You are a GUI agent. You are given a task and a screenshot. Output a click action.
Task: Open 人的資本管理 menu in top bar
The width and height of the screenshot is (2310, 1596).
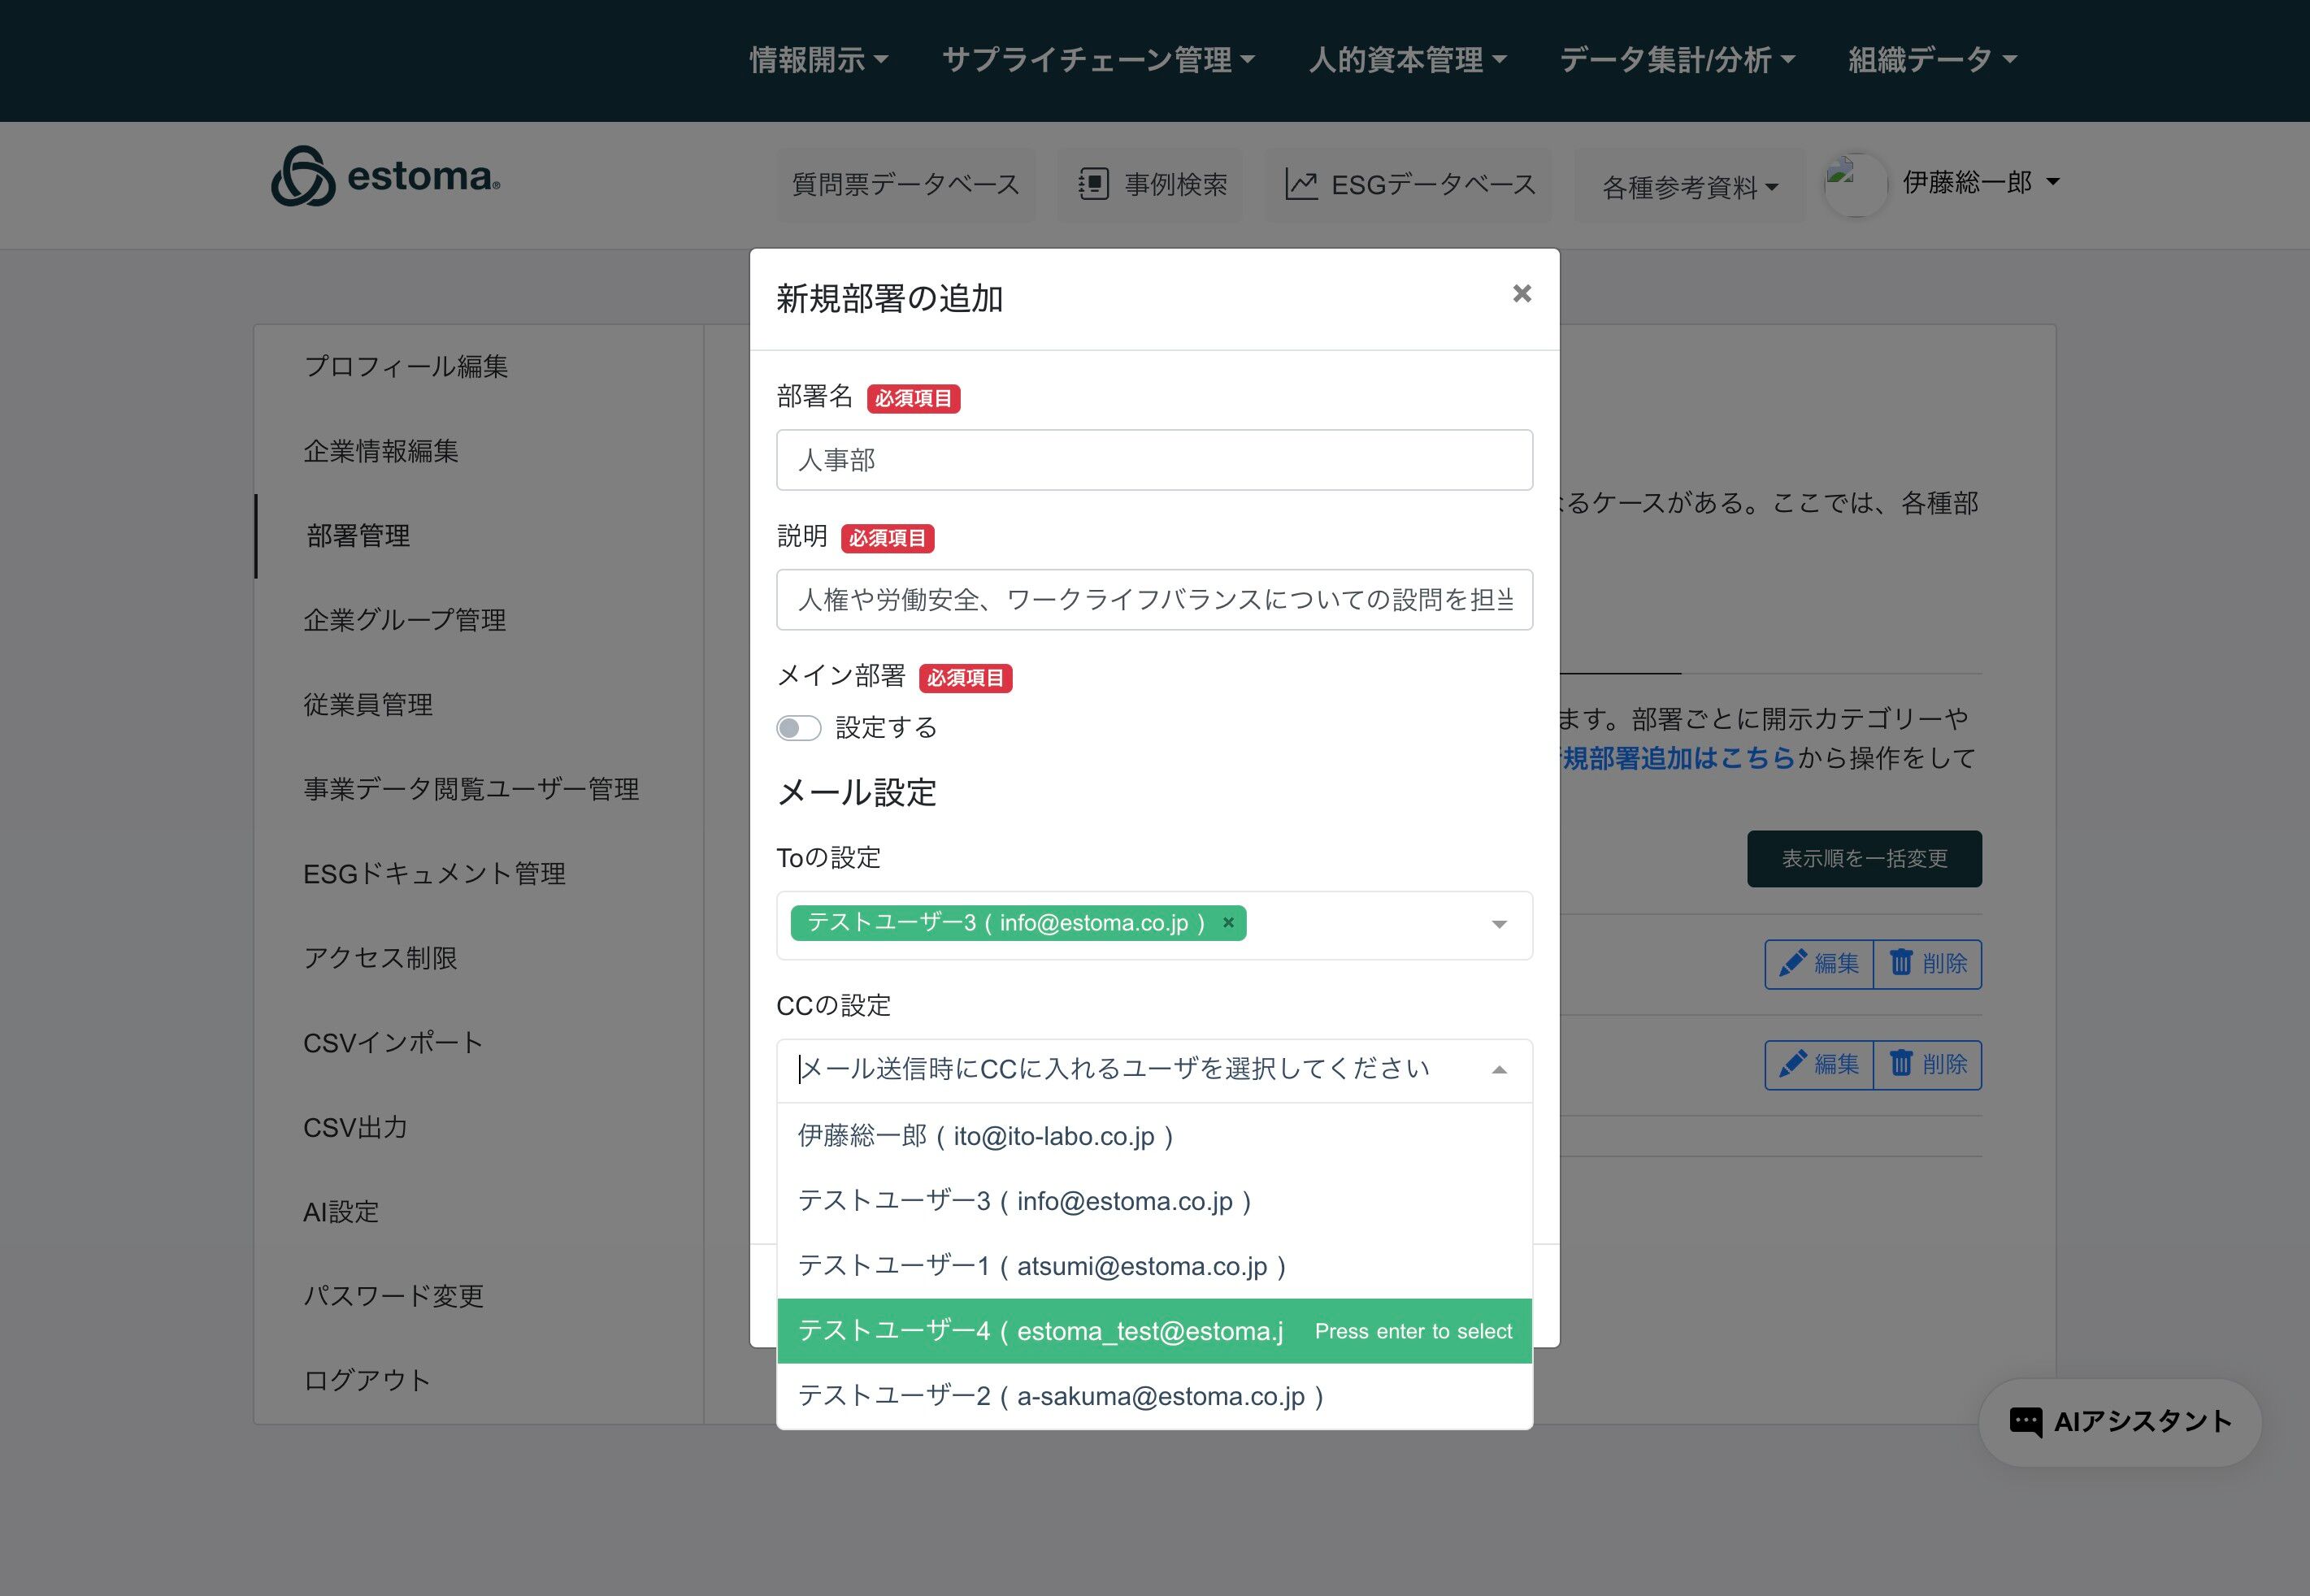point(1406,60)
